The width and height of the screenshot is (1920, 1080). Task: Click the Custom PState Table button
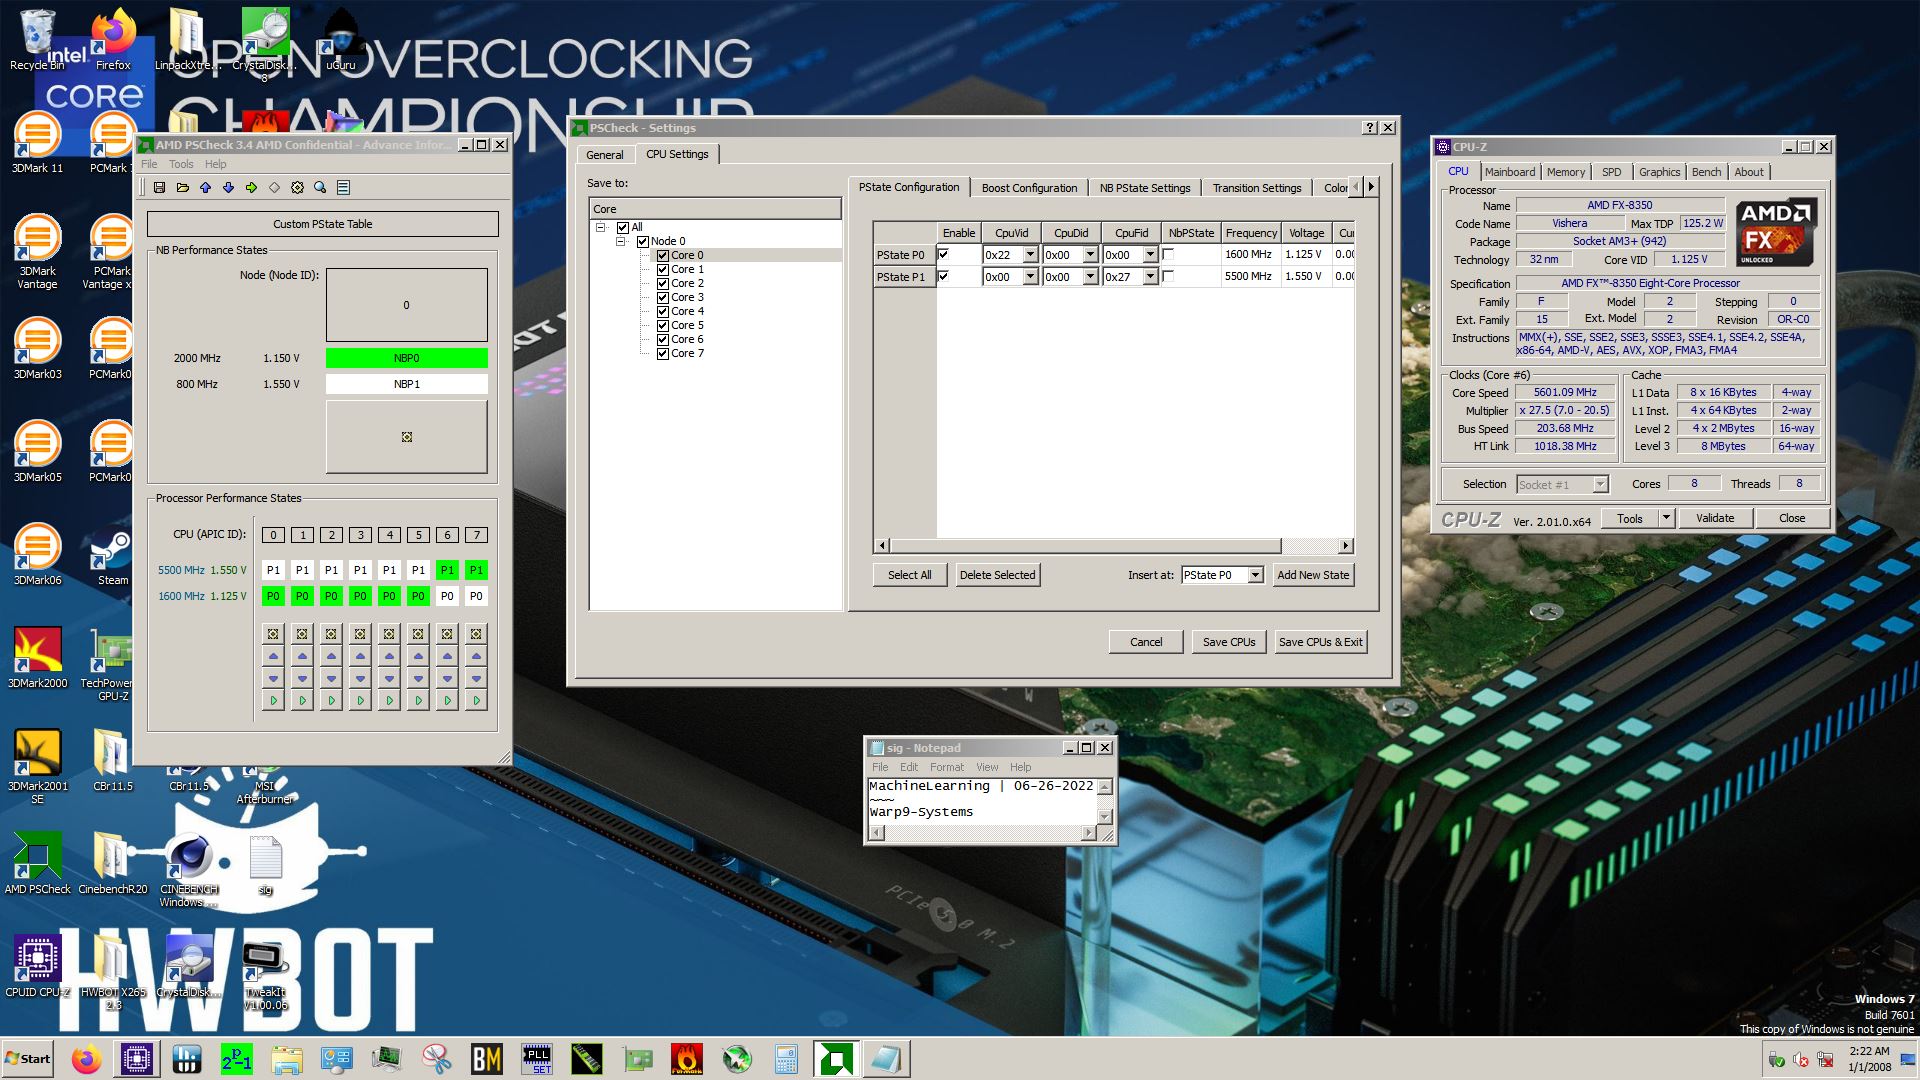(x=323, y=224)
